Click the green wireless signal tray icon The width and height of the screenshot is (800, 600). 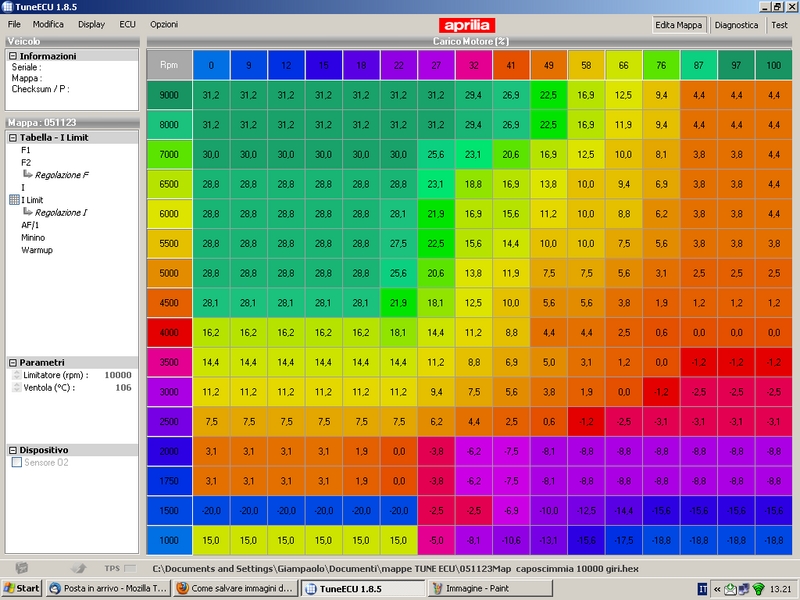pyautogui.click(x=758, y=589)
